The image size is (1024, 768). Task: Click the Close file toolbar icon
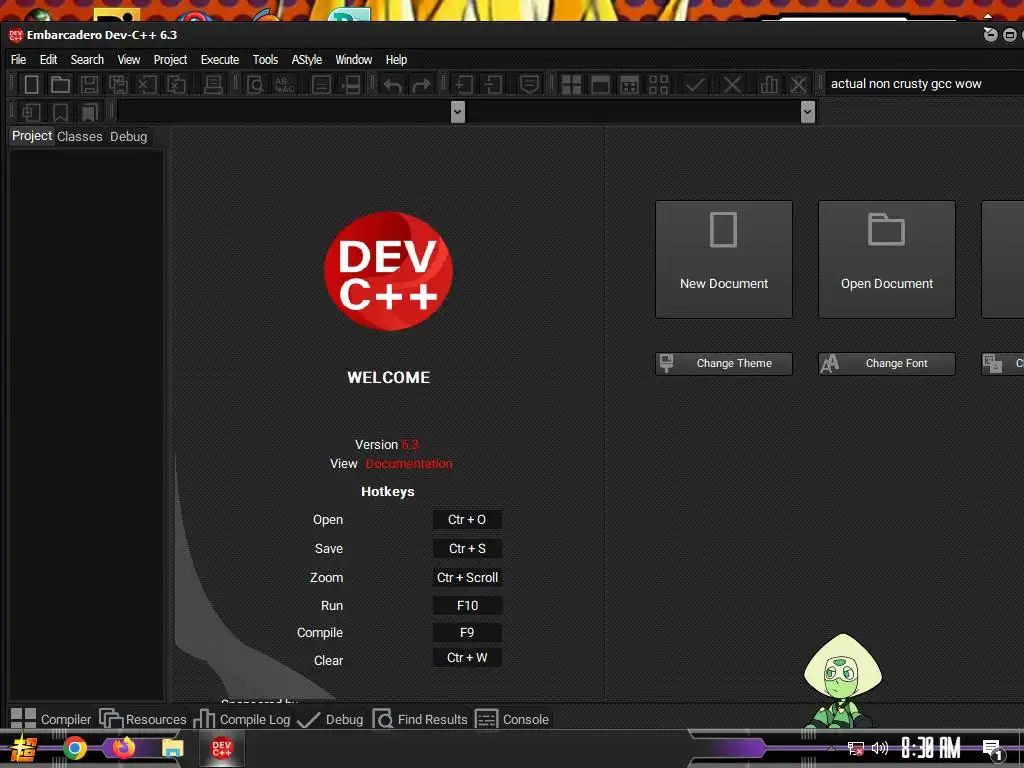pyautogui.click(x=147, y=84)
